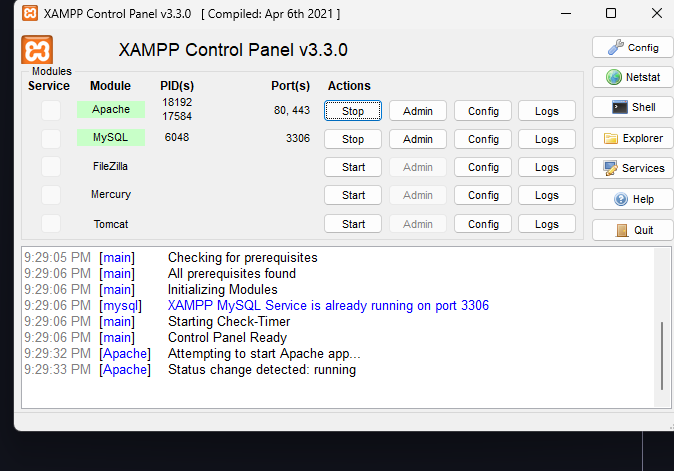
Task: Open Mercury Logs menu
Action: (547, 195)
